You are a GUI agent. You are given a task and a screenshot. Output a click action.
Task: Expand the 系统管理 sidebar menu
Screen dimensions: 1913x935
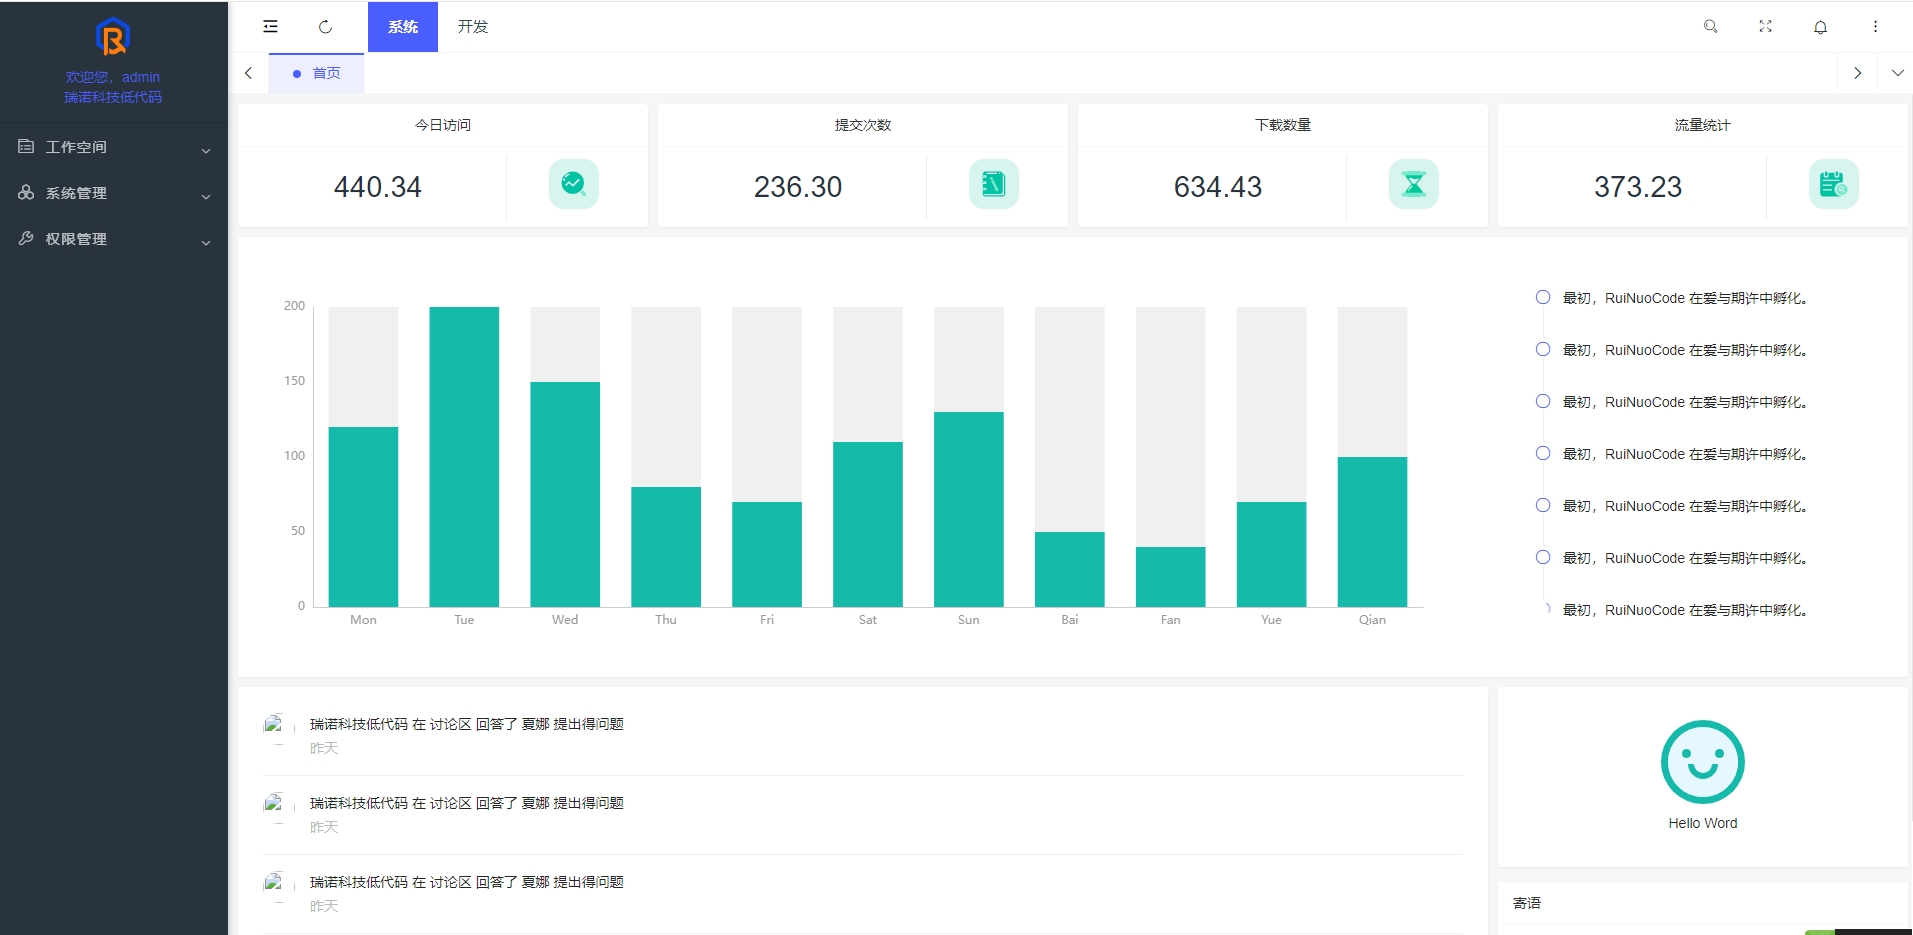[113, 193]
